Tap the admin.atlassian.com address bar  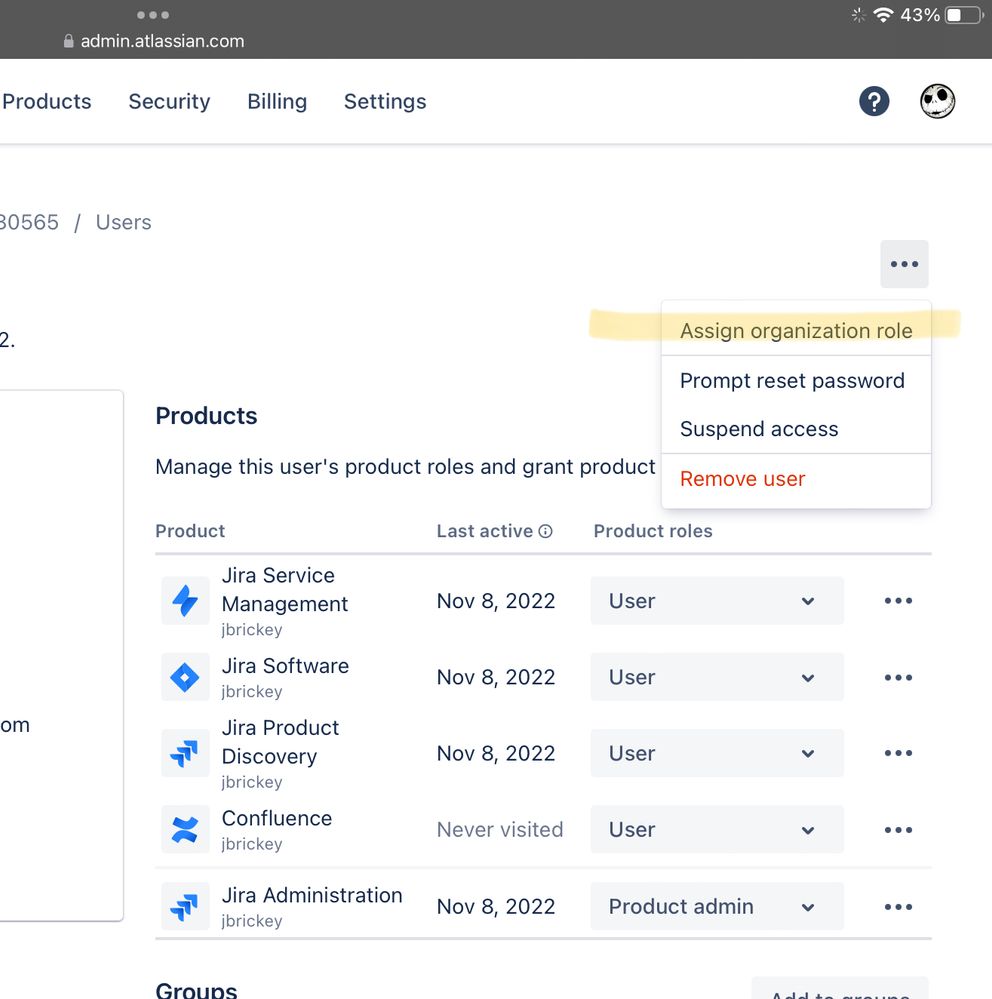pyautogui.click(x=154, y=41)
